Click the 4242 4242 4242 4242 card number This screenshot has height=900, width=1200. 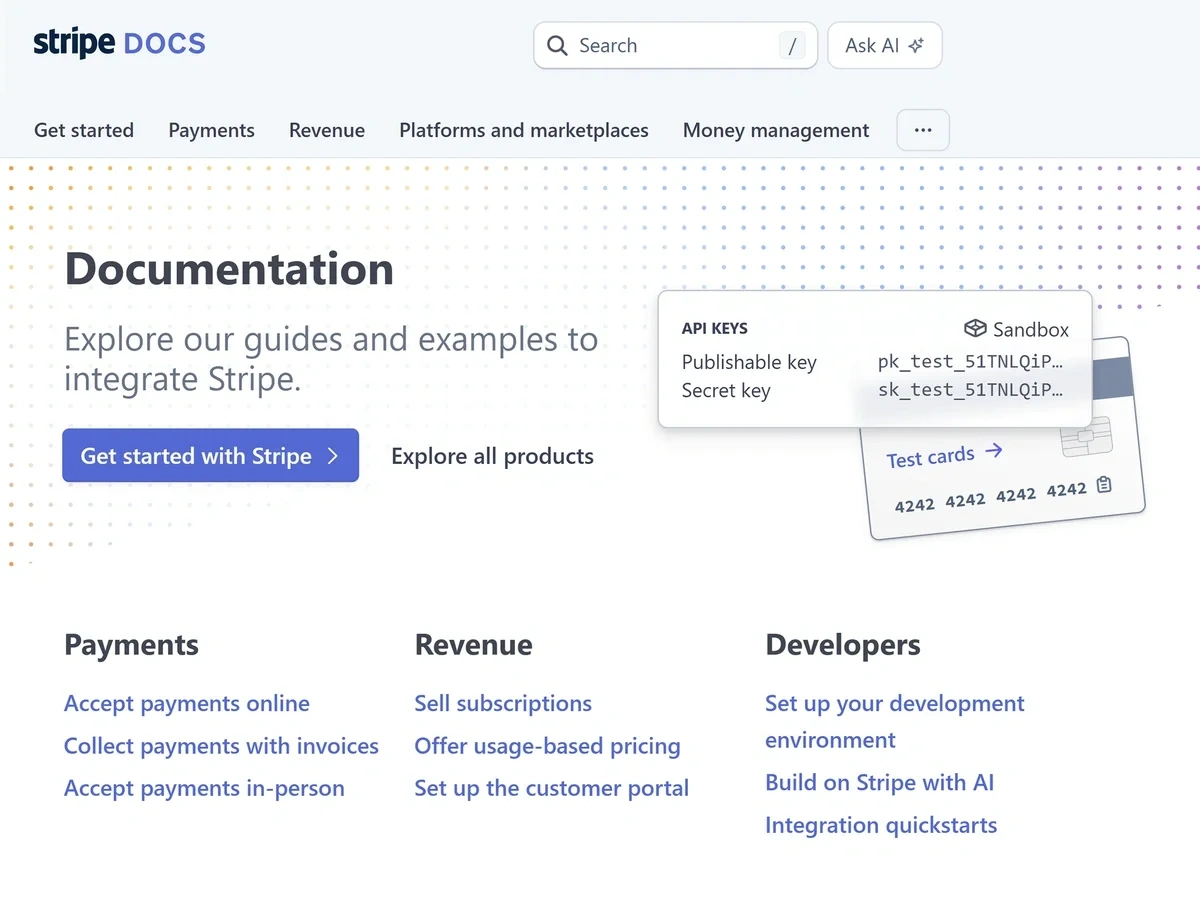(990, 497)
